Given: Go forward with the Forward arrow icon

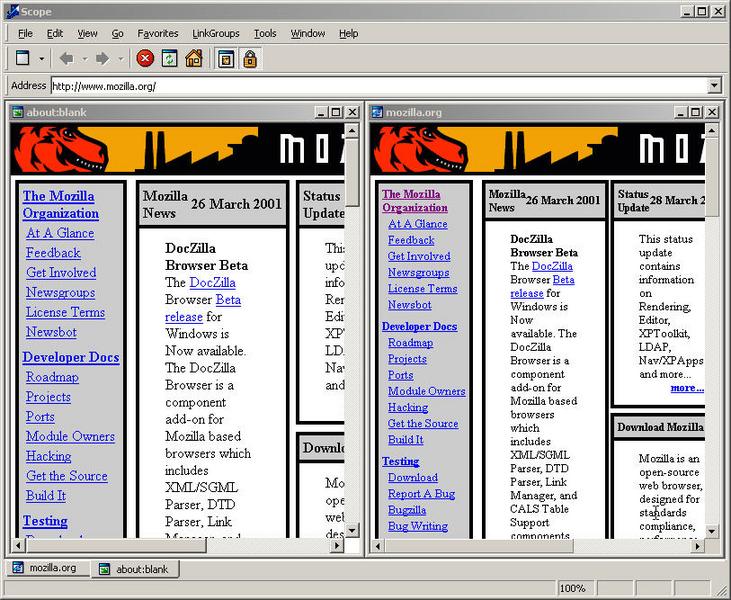Looking at the screenshot, I should (102, 59).
